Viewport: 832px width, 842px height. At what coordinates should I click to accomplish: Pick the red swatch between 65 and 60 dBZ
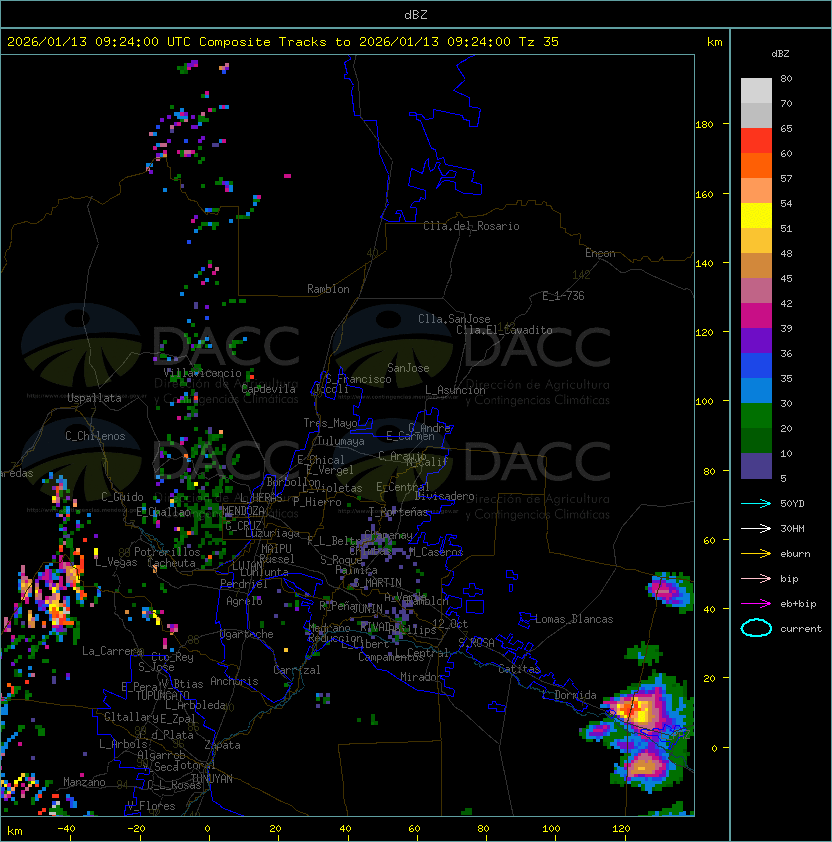[x=756, y=141]
